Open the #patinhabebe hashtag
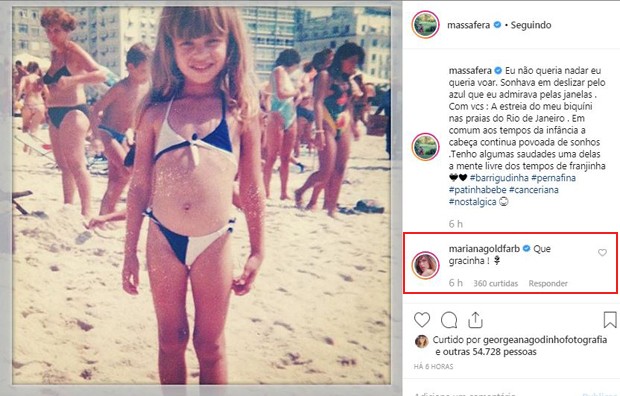Viewport: 620px width, 396px height. click(477, 190)
